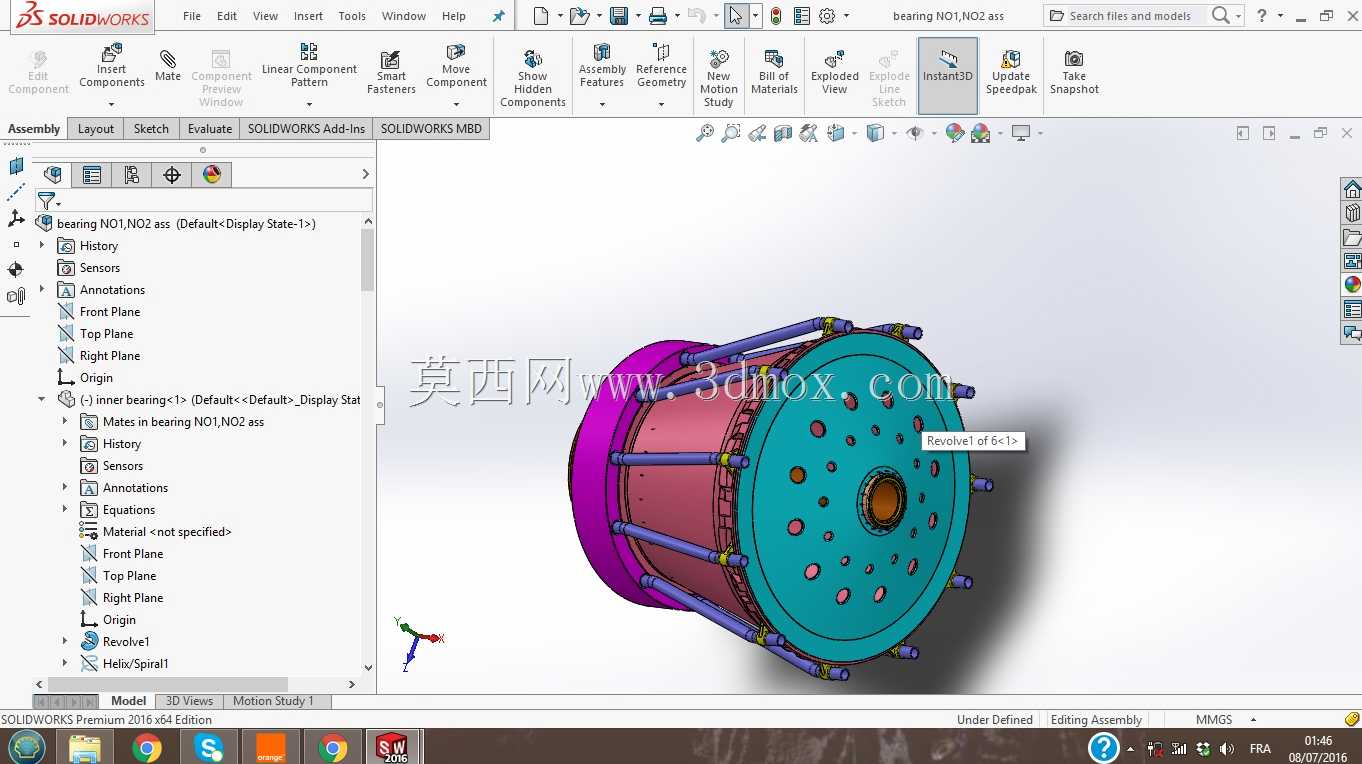This screenshot has height=764, width=1362.
Task: Open Move Component dropdown arrow
Action: [456, 104]
